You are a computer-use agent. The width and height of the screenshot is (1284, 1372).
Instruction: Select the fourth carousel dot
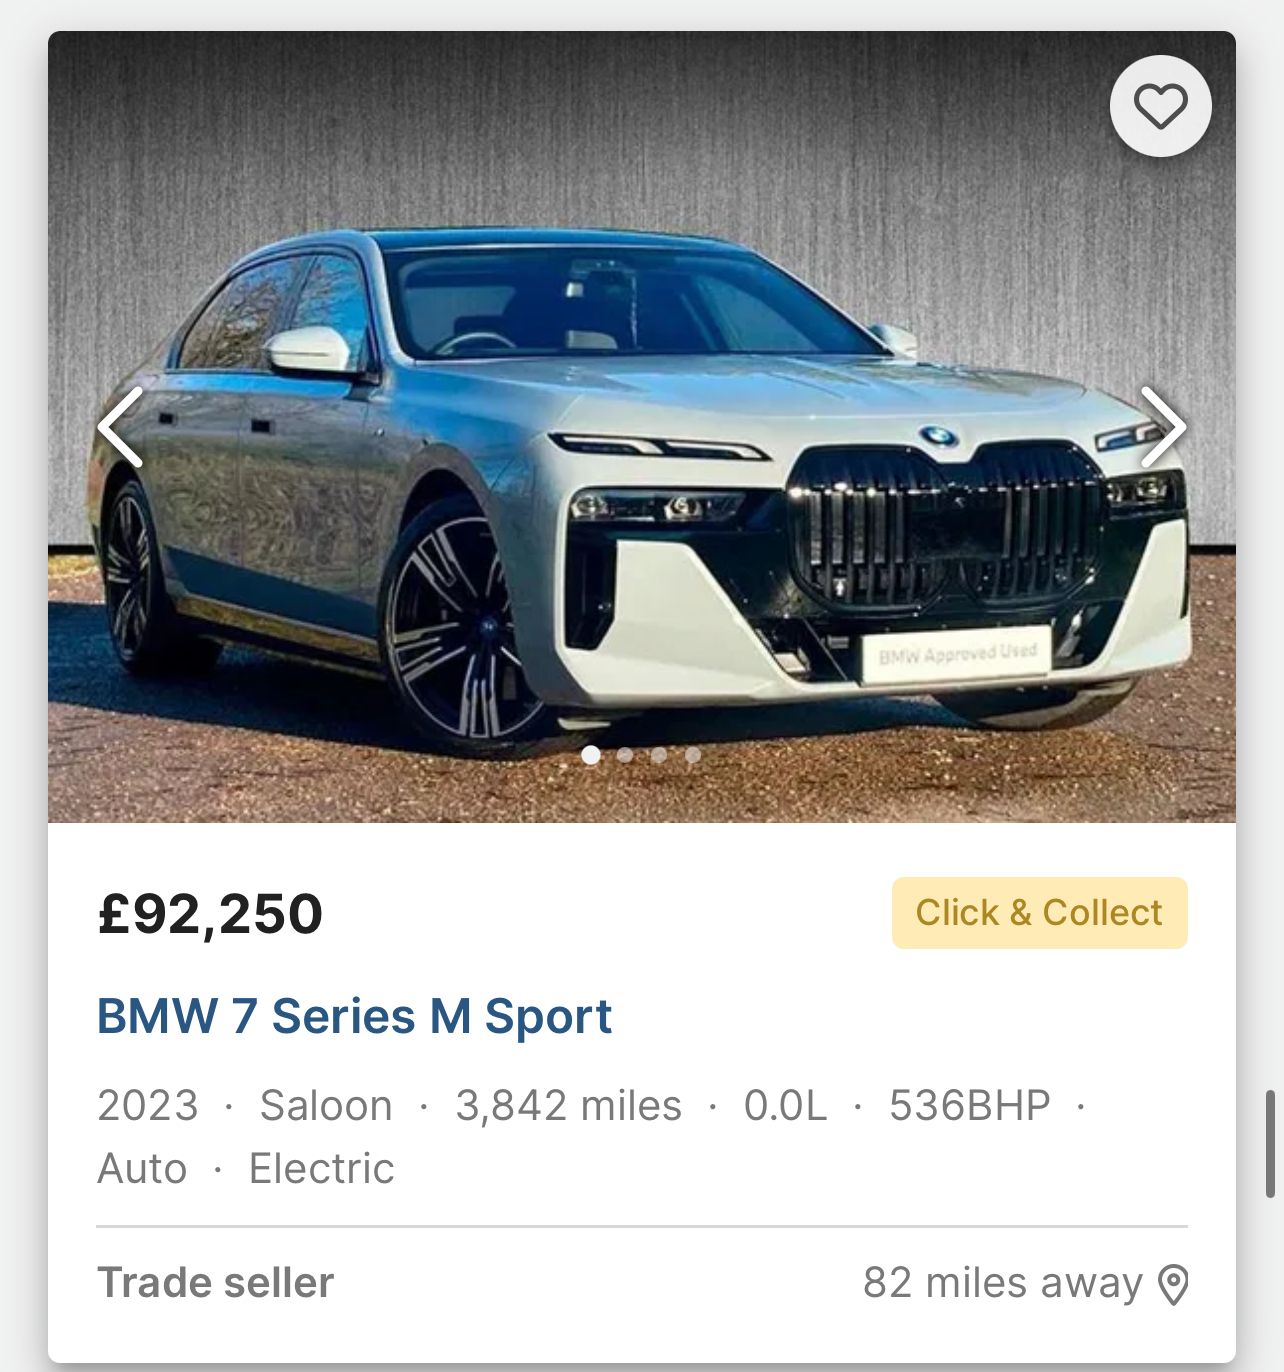click(693, 755)
